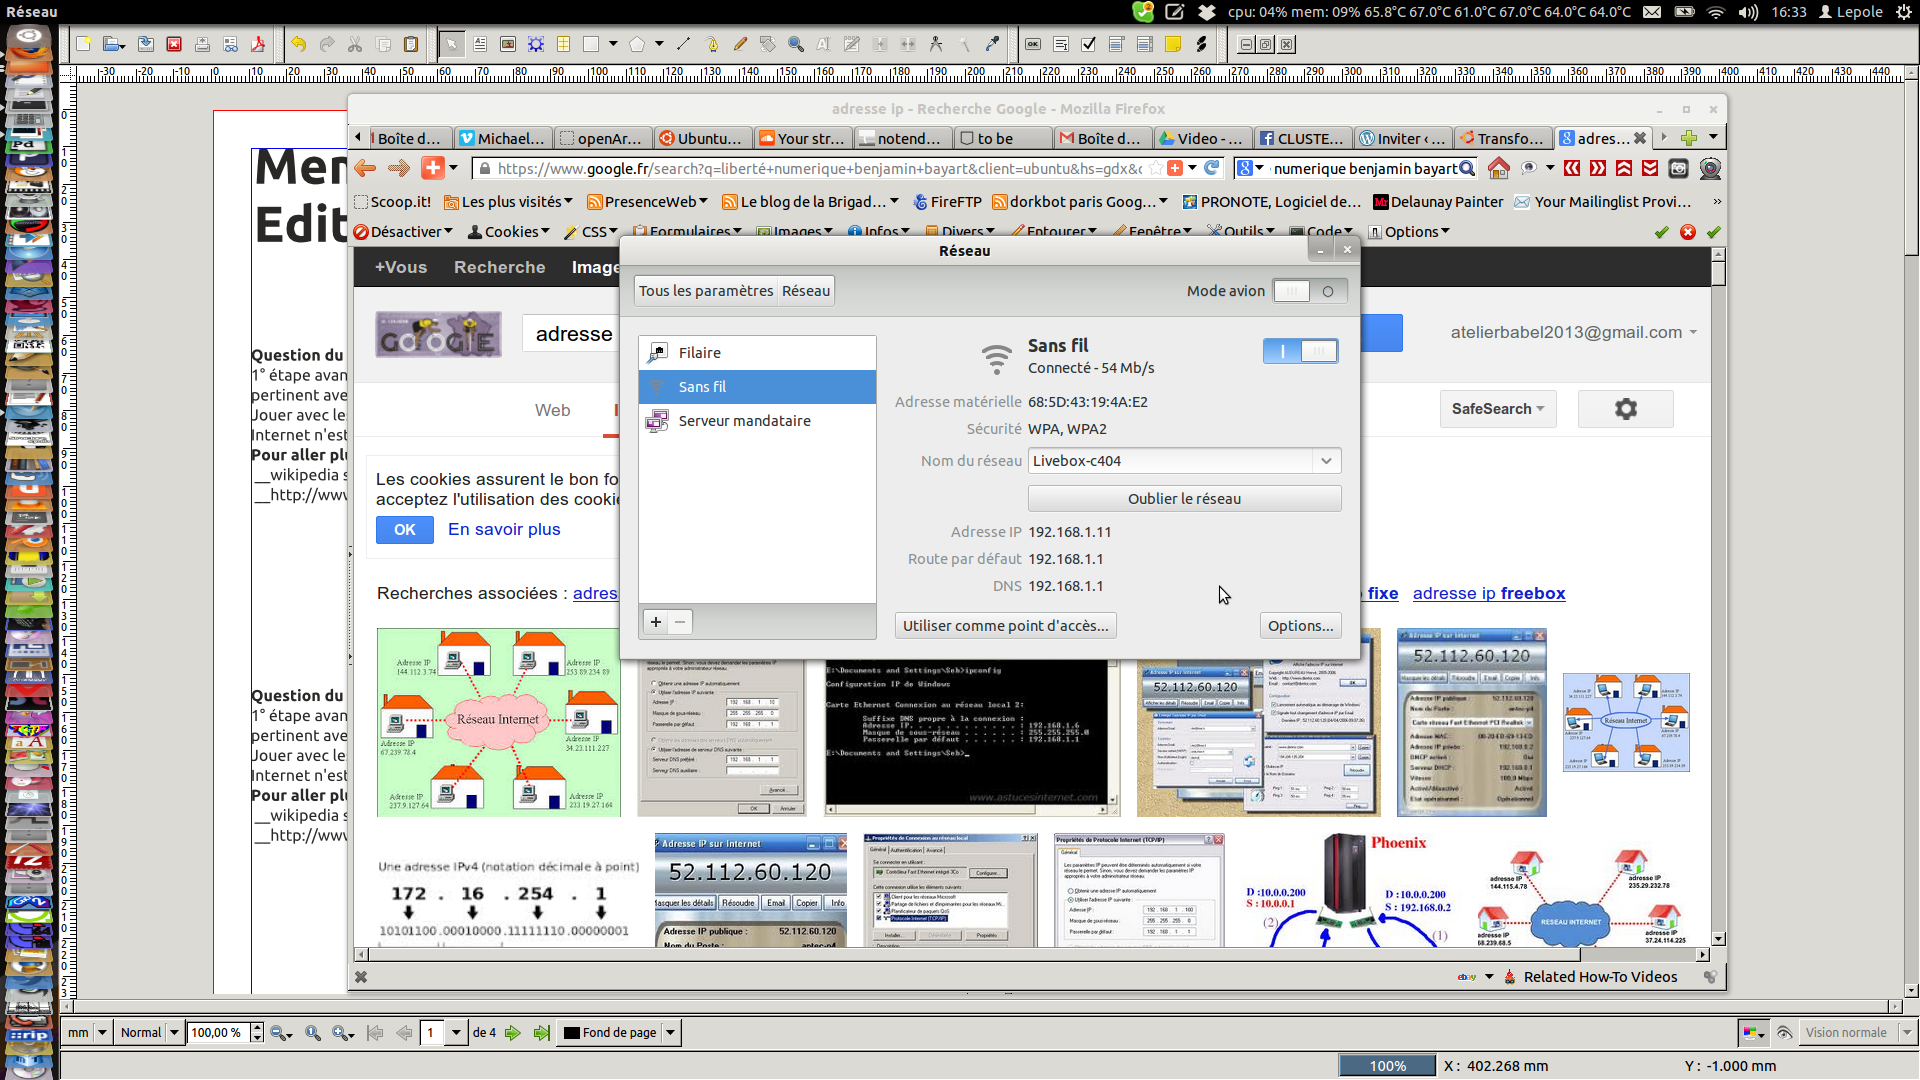Viewport: 1920px width, 1080px height.
Task: Open the SafeSearch dropdown
Action: pos(1497,409)
